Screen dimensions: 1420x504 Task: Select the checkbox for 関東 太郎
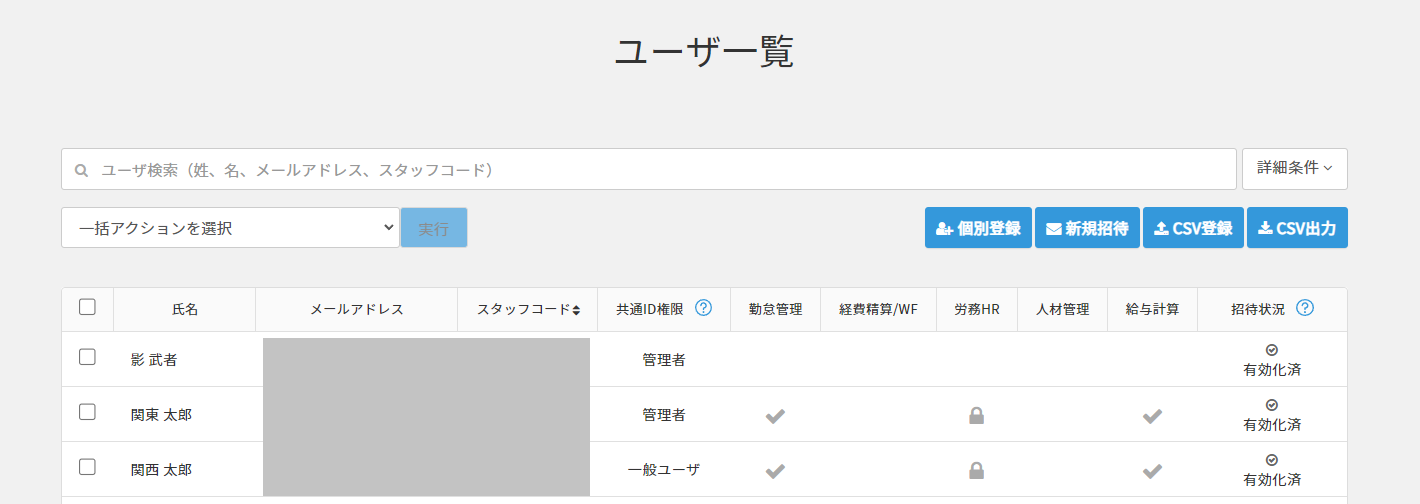[87, 412]
